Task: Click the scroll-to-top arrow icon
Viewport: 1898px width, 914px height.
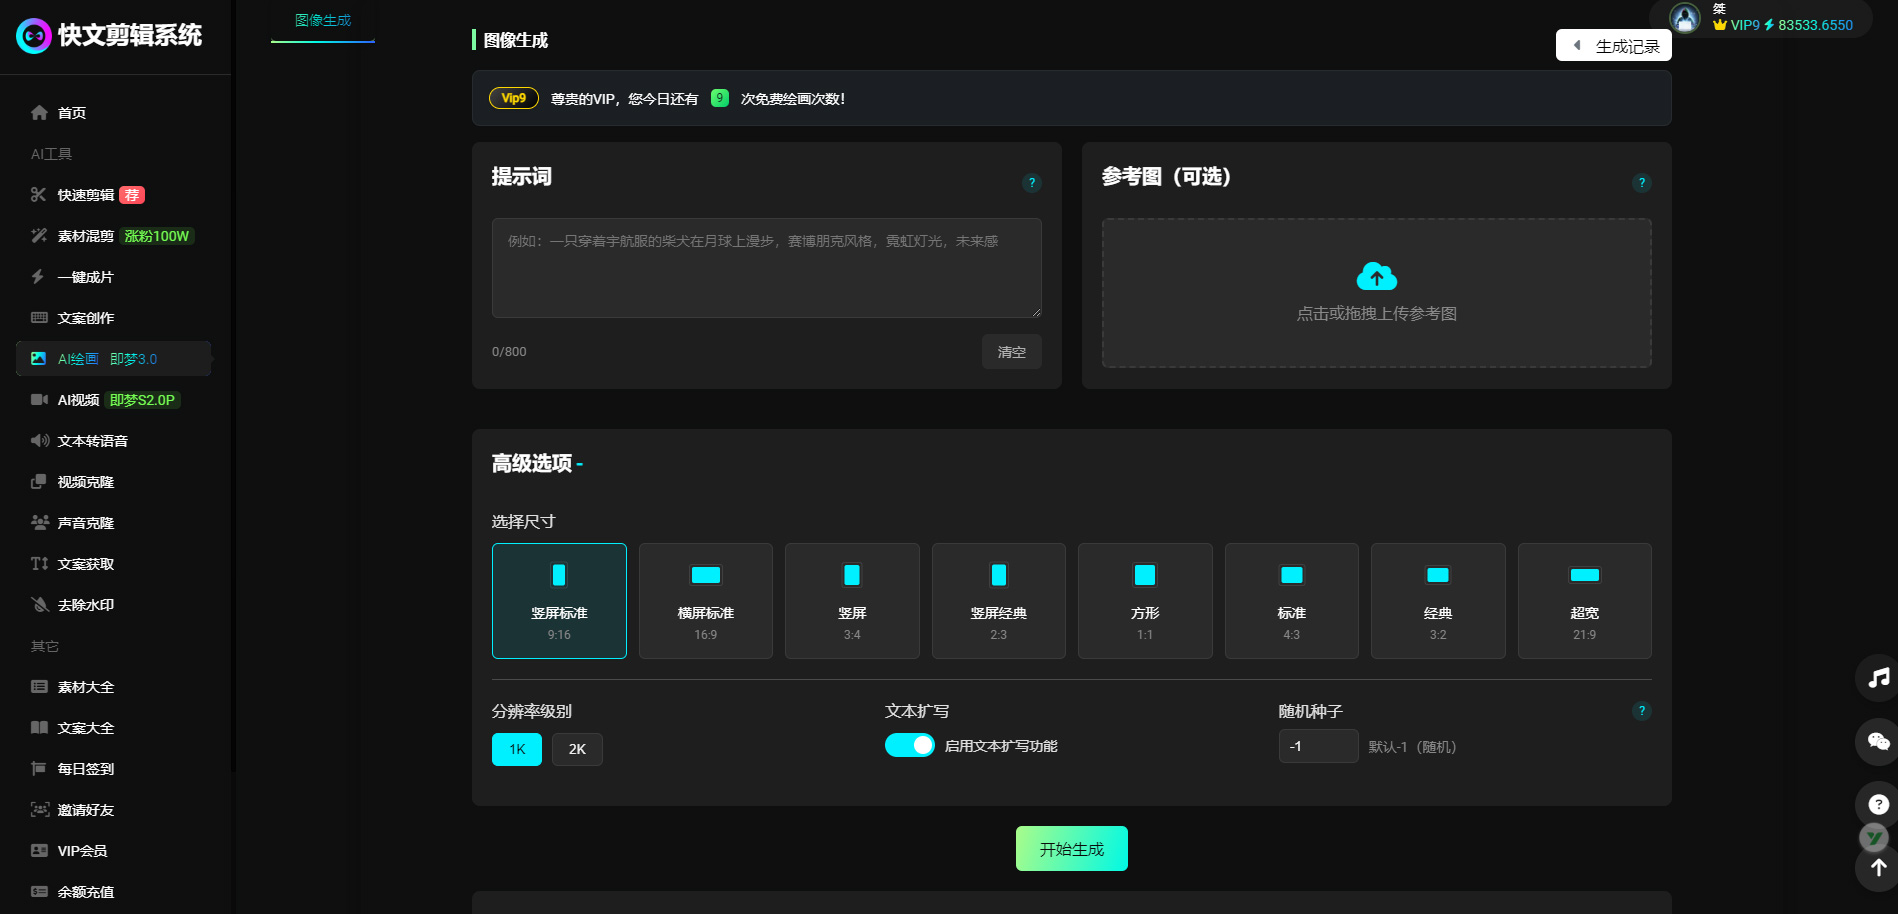Action: [1878, 868]
